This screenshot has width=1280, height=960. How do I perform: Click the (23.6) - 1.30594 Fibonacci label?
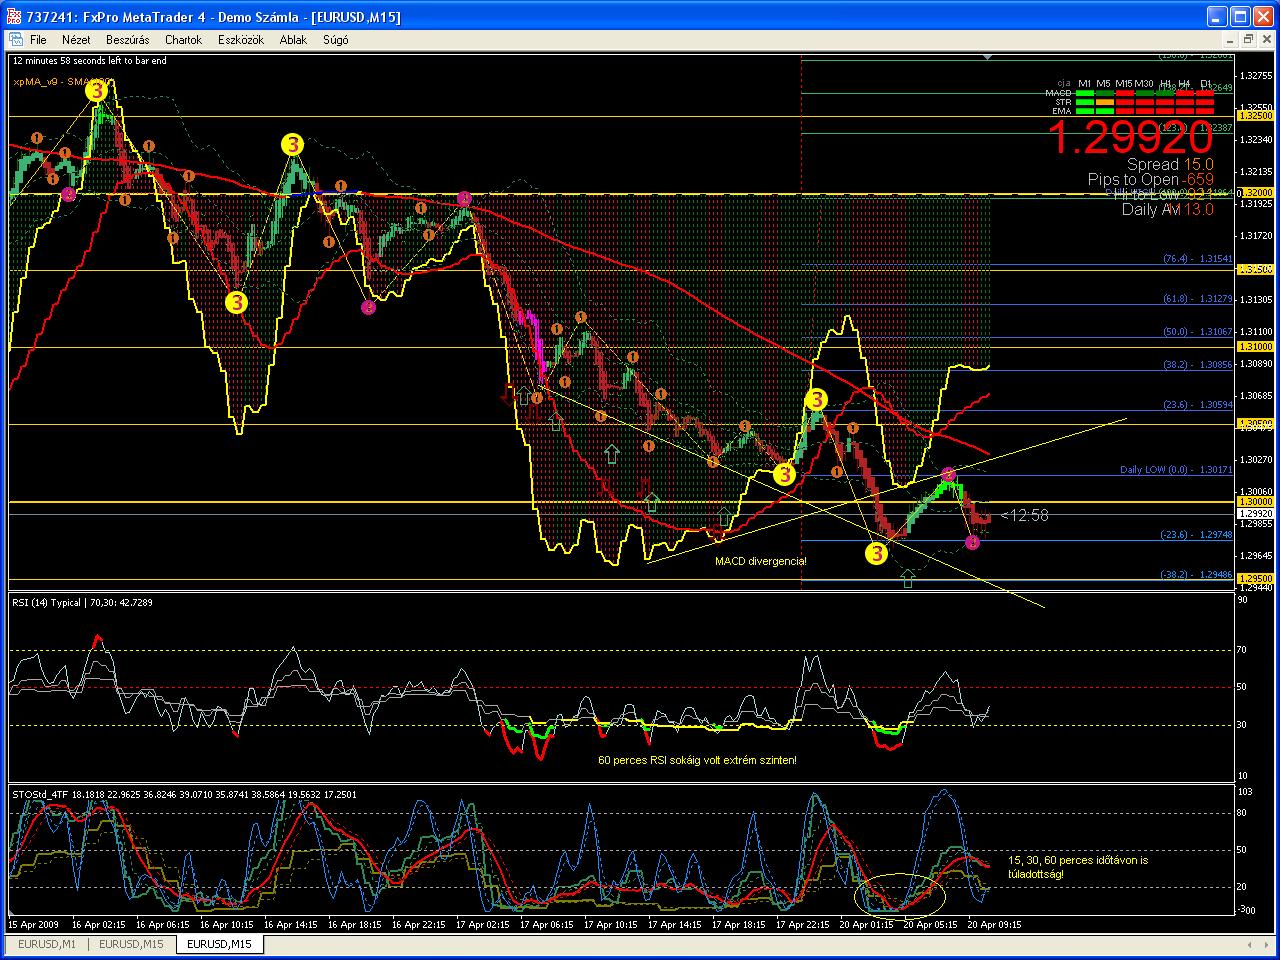click(1197, 405)
